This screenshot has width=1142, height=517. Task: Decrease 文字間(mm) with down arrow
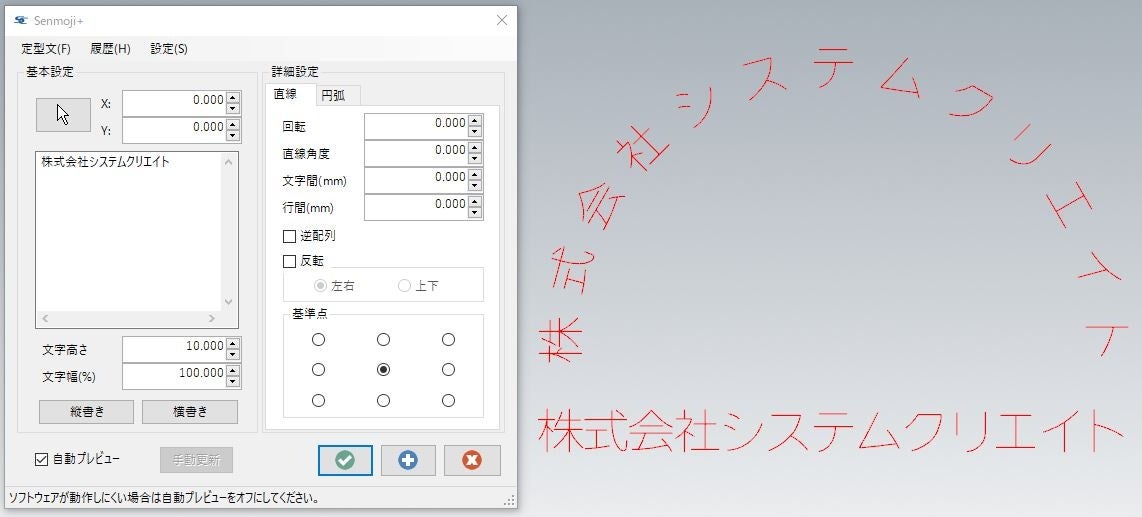click(475, 186)
